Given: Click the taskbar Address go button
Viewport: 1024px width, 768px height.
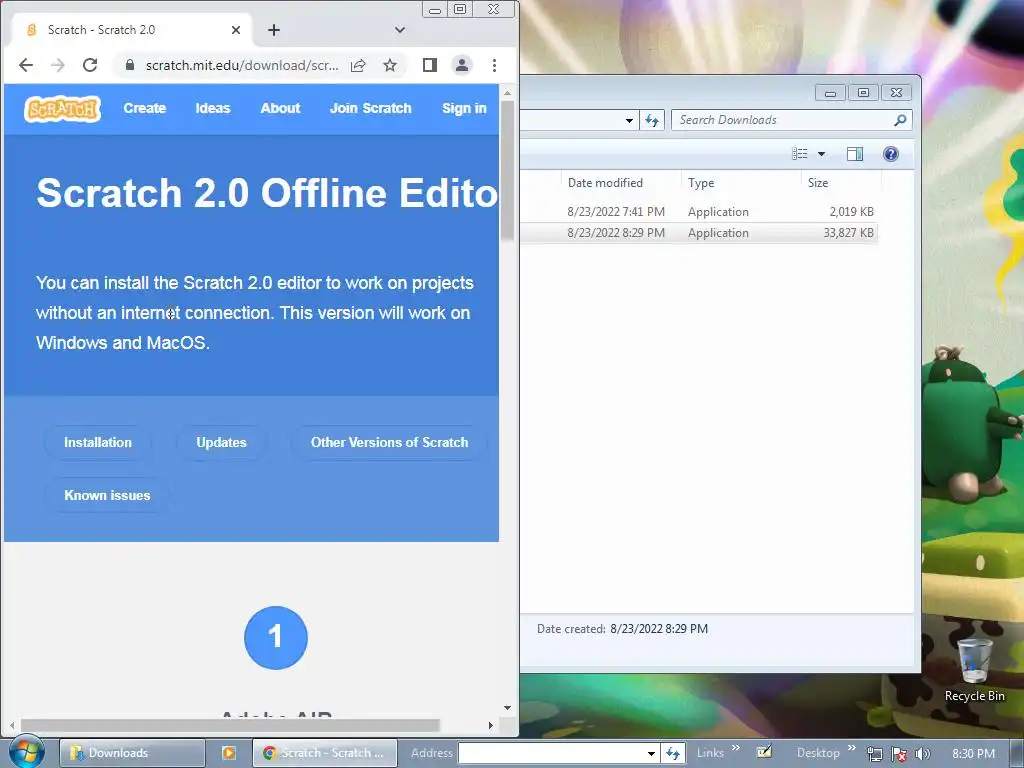Looking at the screenshot, I should click(673, 754).
